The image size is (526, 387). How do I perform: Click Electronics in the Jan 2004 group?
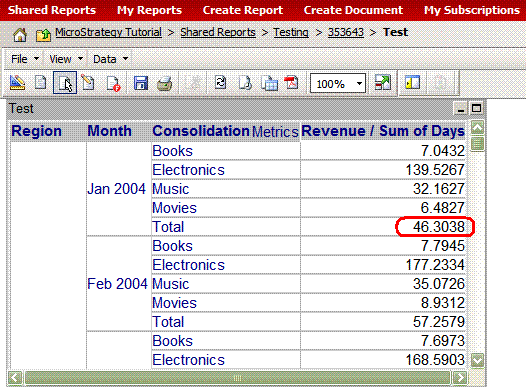point(189,170)
